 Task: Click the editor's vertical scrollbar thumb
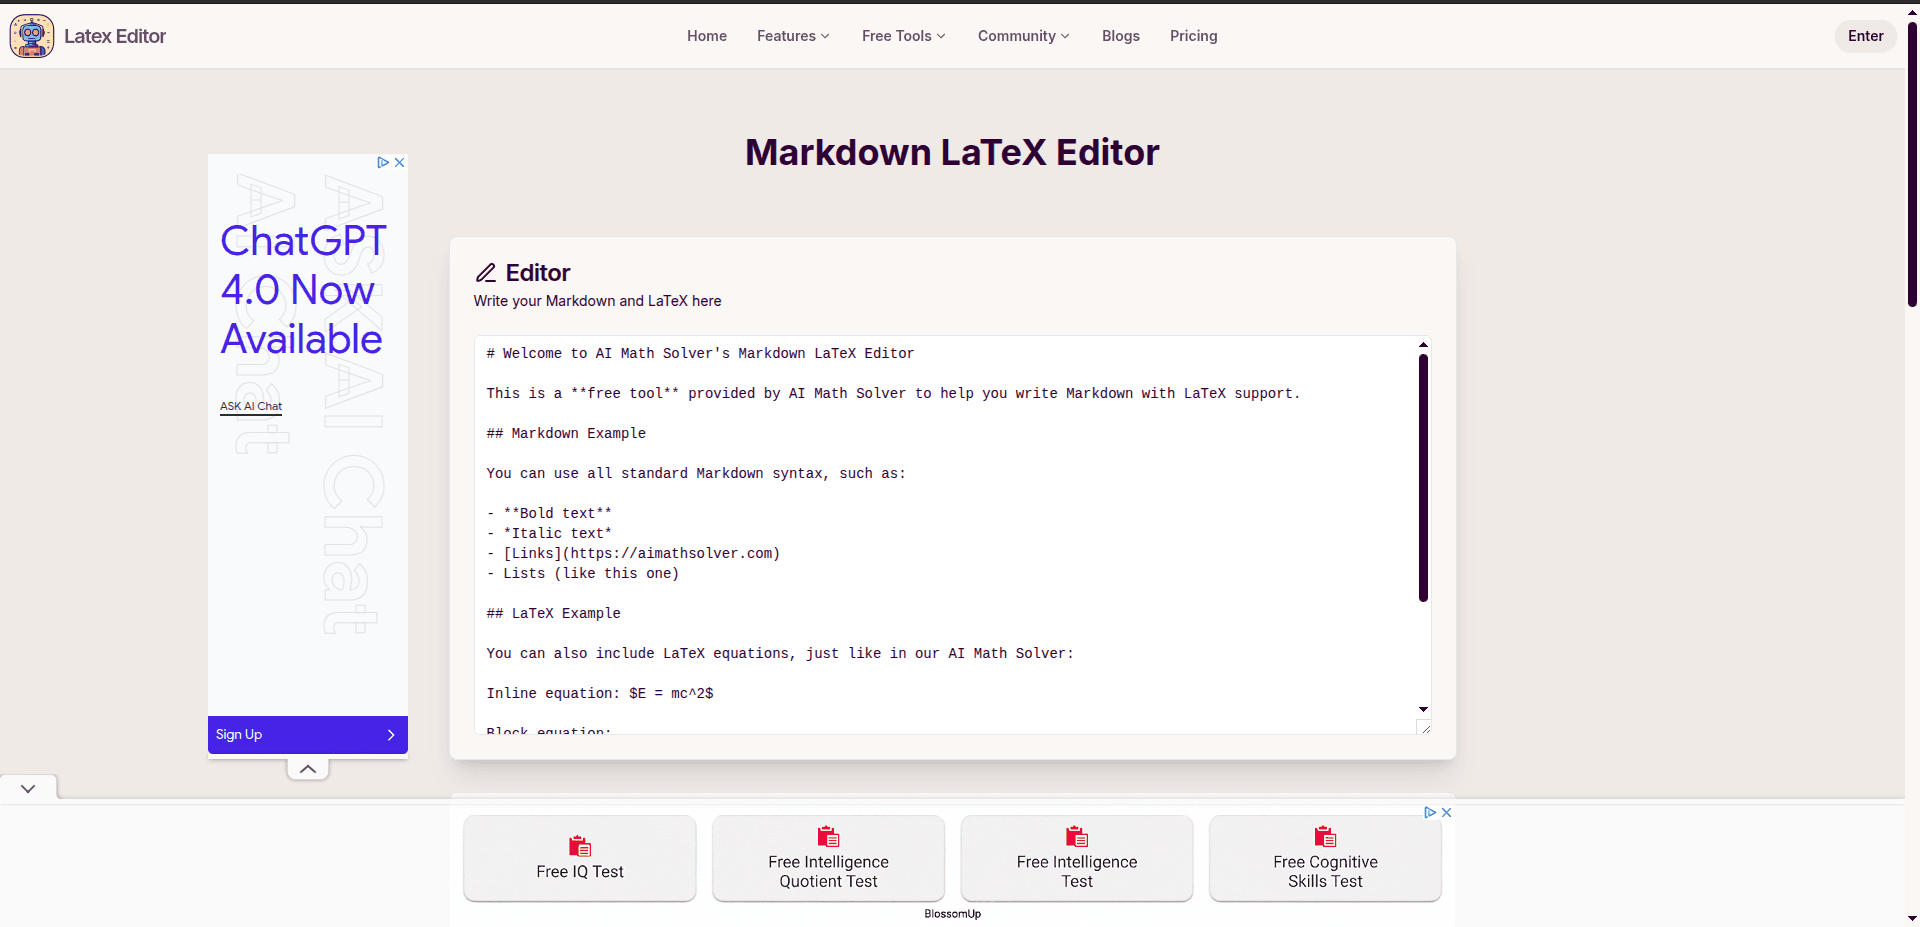pos(1423,478)
